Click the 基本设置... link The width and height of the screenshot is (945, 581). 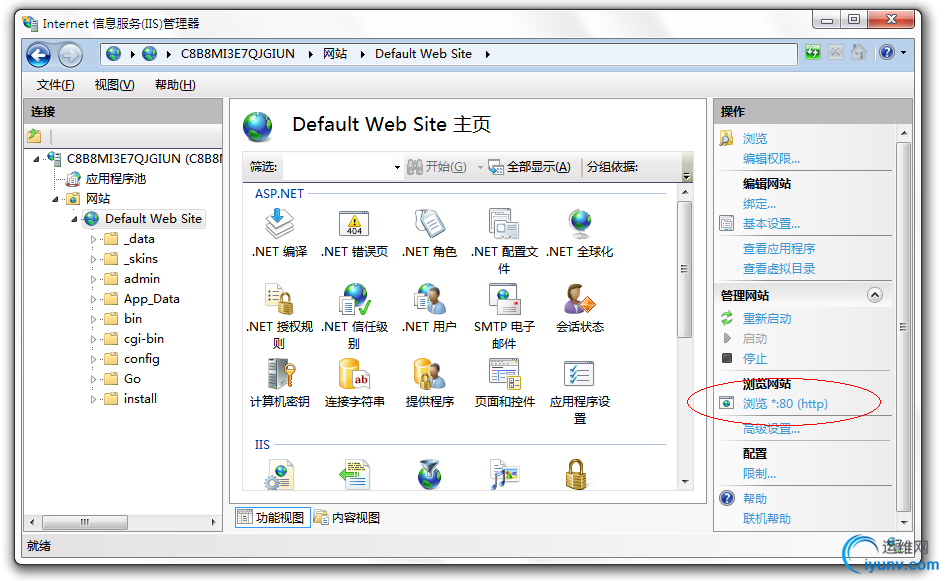point(771,224)
